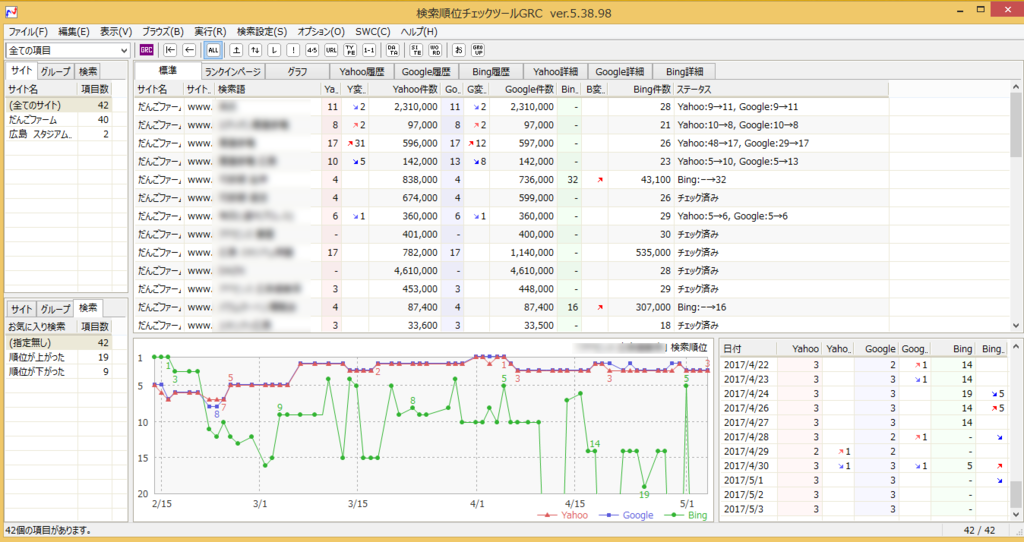Sort by 検索語 column header
Screen dimensions: 1024x542
click(268, 89)
